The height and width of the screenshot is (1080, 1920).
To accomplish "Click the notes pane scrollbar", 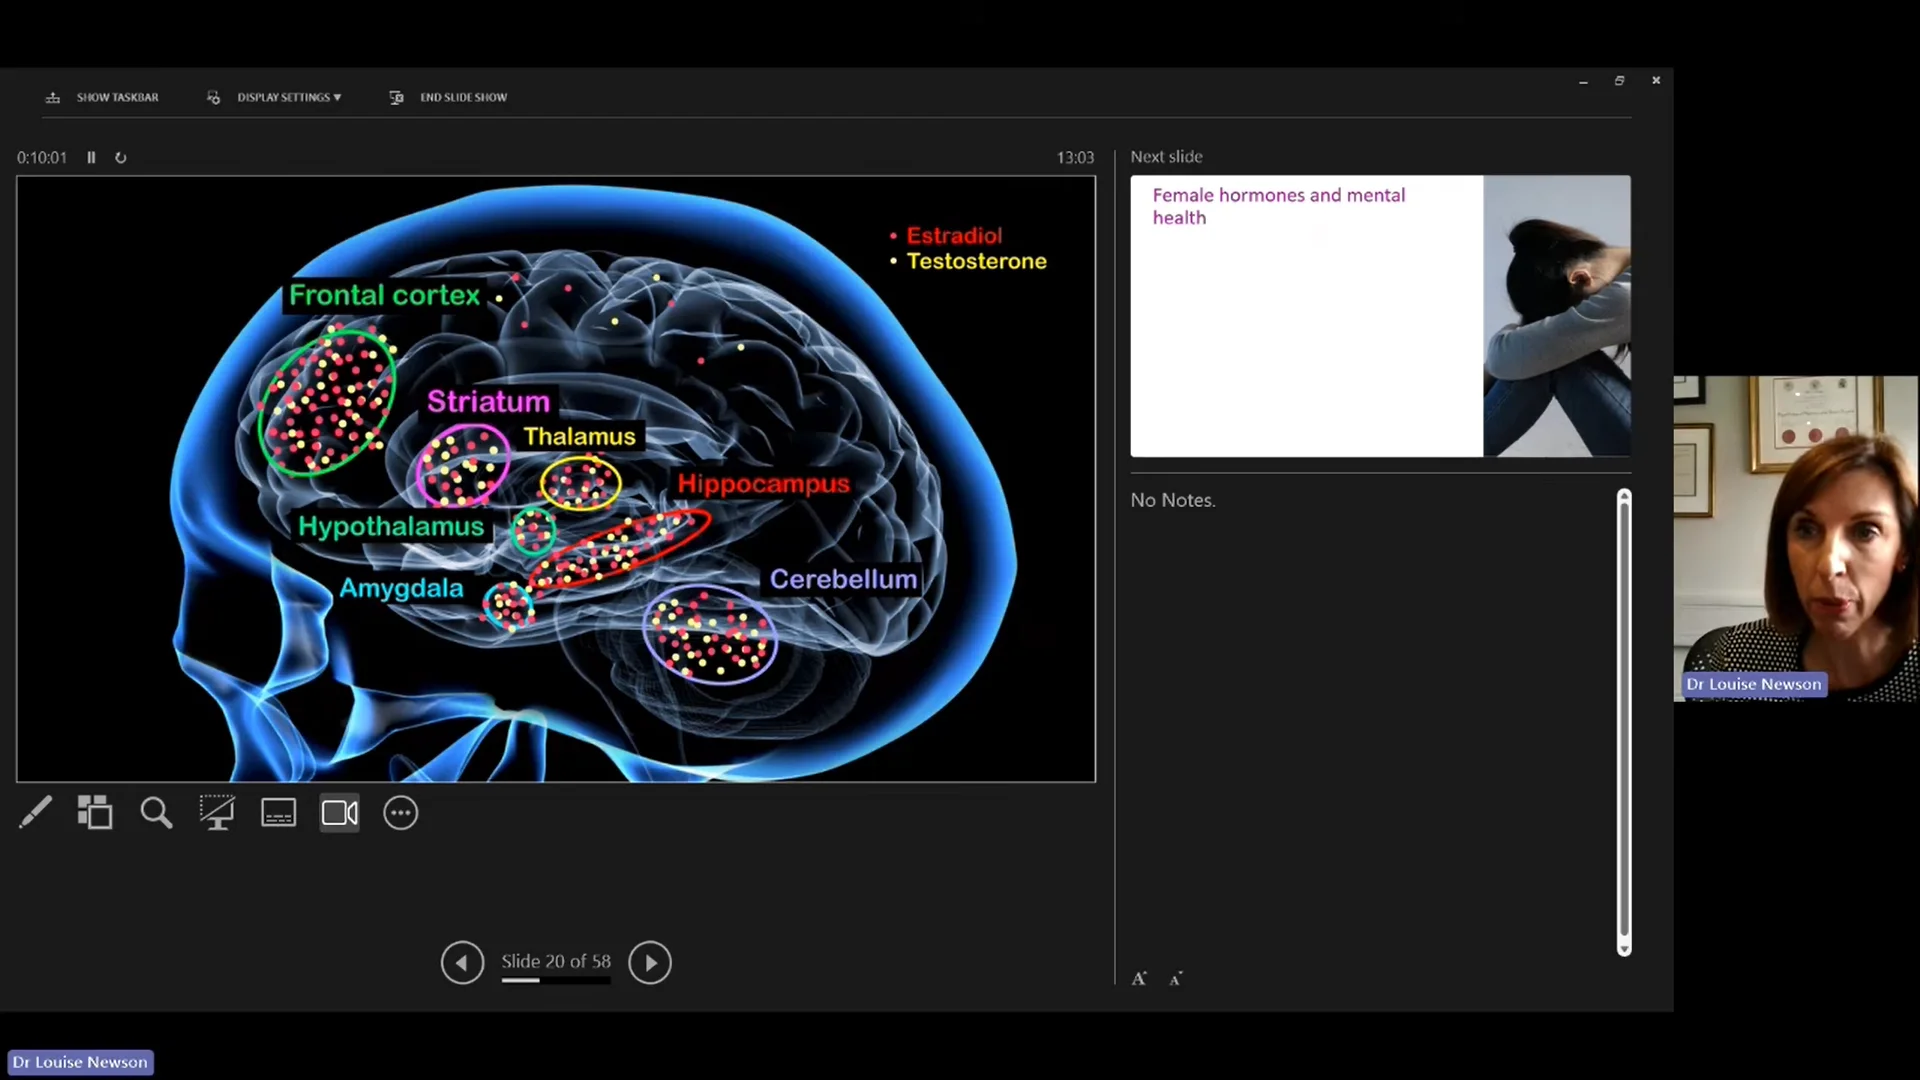I will 1624,720.
